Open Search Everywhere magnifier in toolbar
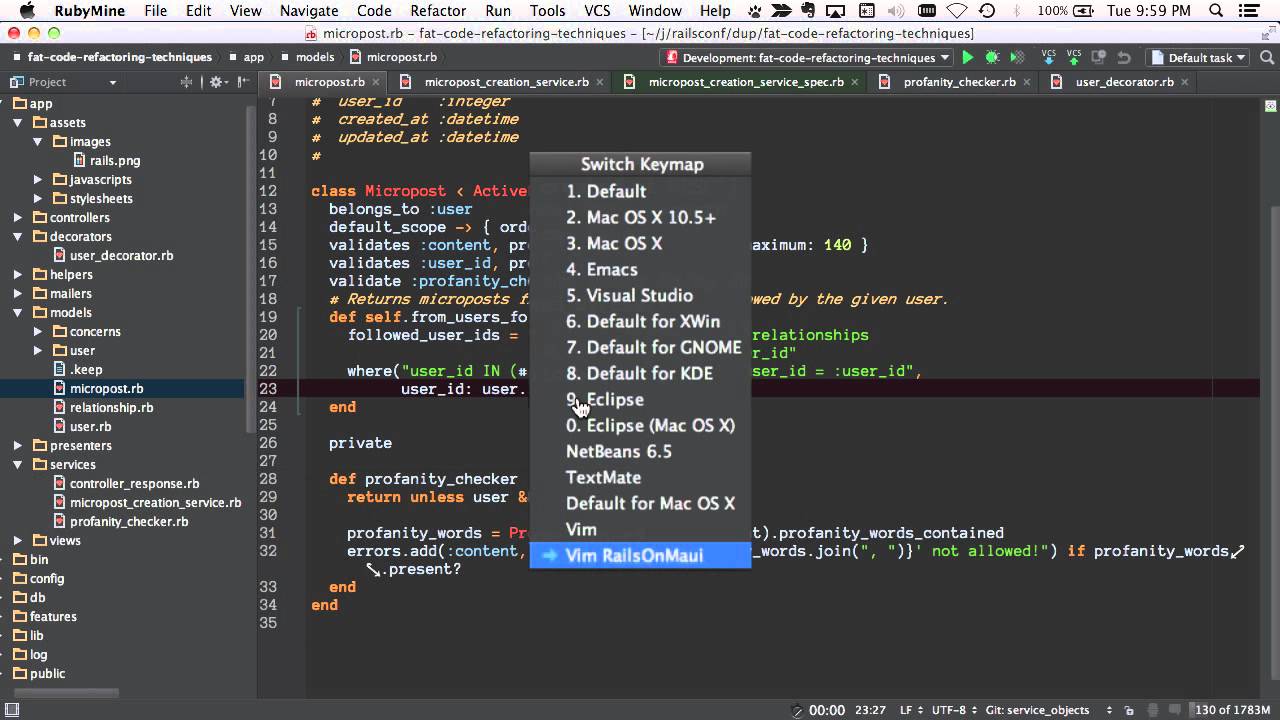Viewport: 1280px width, 720px height. pos(1266,58)
